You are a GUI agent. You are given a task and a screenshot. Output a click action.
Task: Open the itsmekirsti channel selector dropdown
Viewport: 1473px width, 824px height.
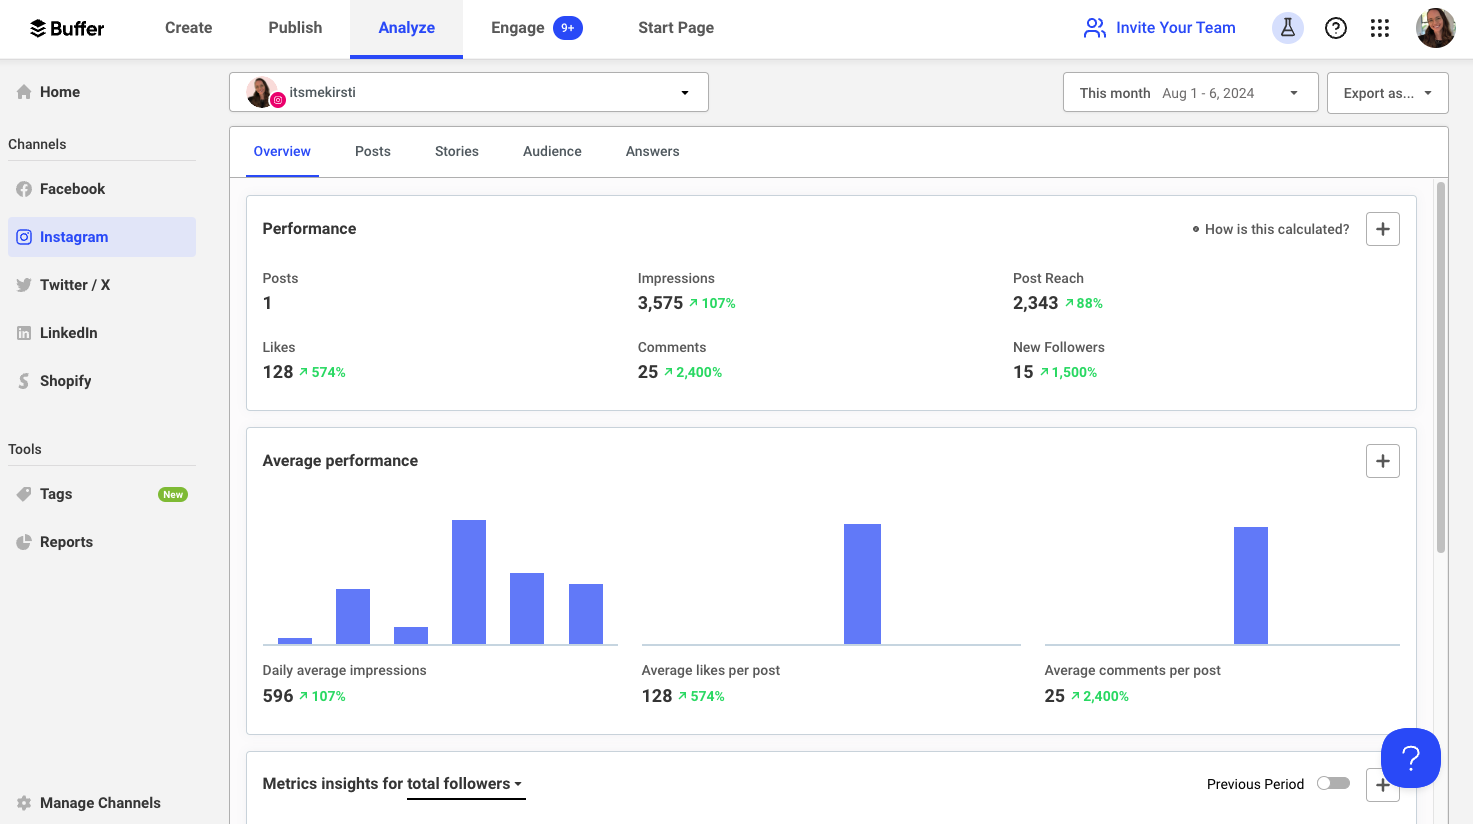tap(468, 91)
